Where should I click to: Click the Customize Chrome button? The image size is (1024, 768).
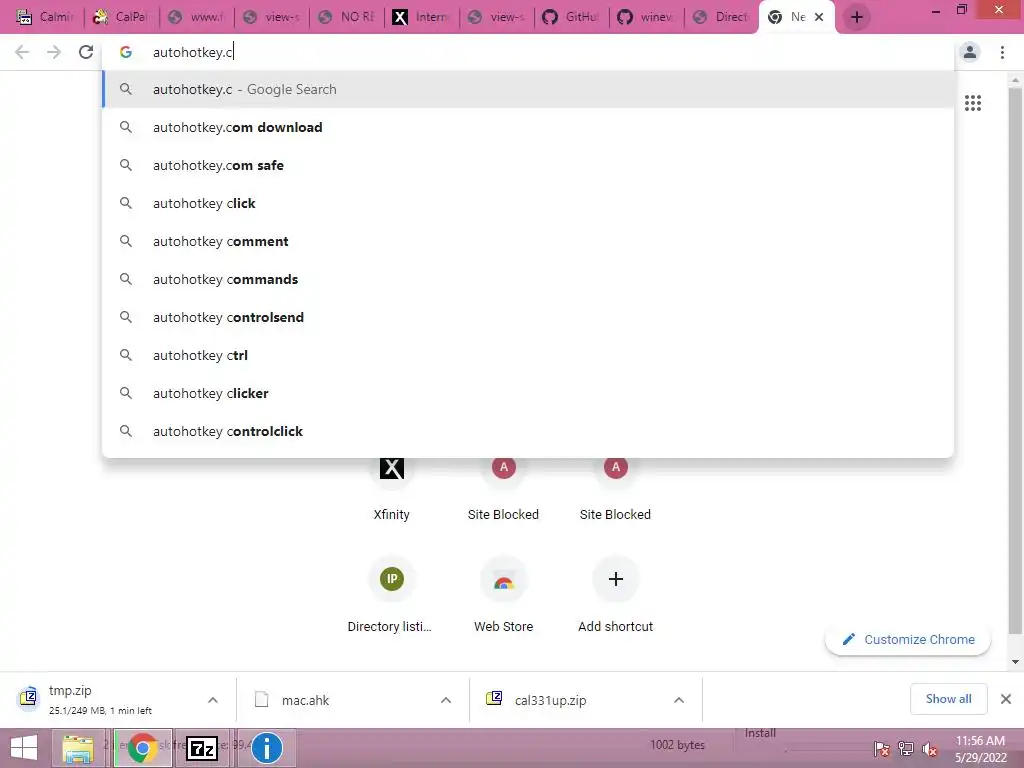pyautogui.click(x=908, y=639)
